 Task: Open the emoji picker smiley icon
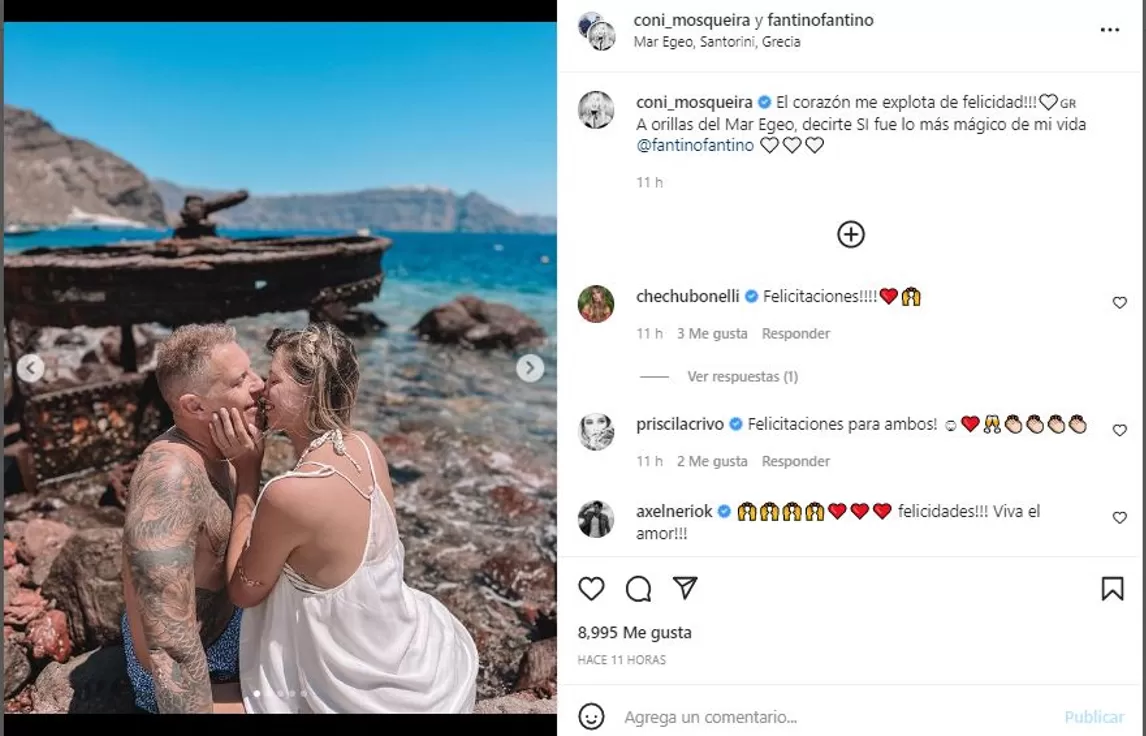[592, 717]
